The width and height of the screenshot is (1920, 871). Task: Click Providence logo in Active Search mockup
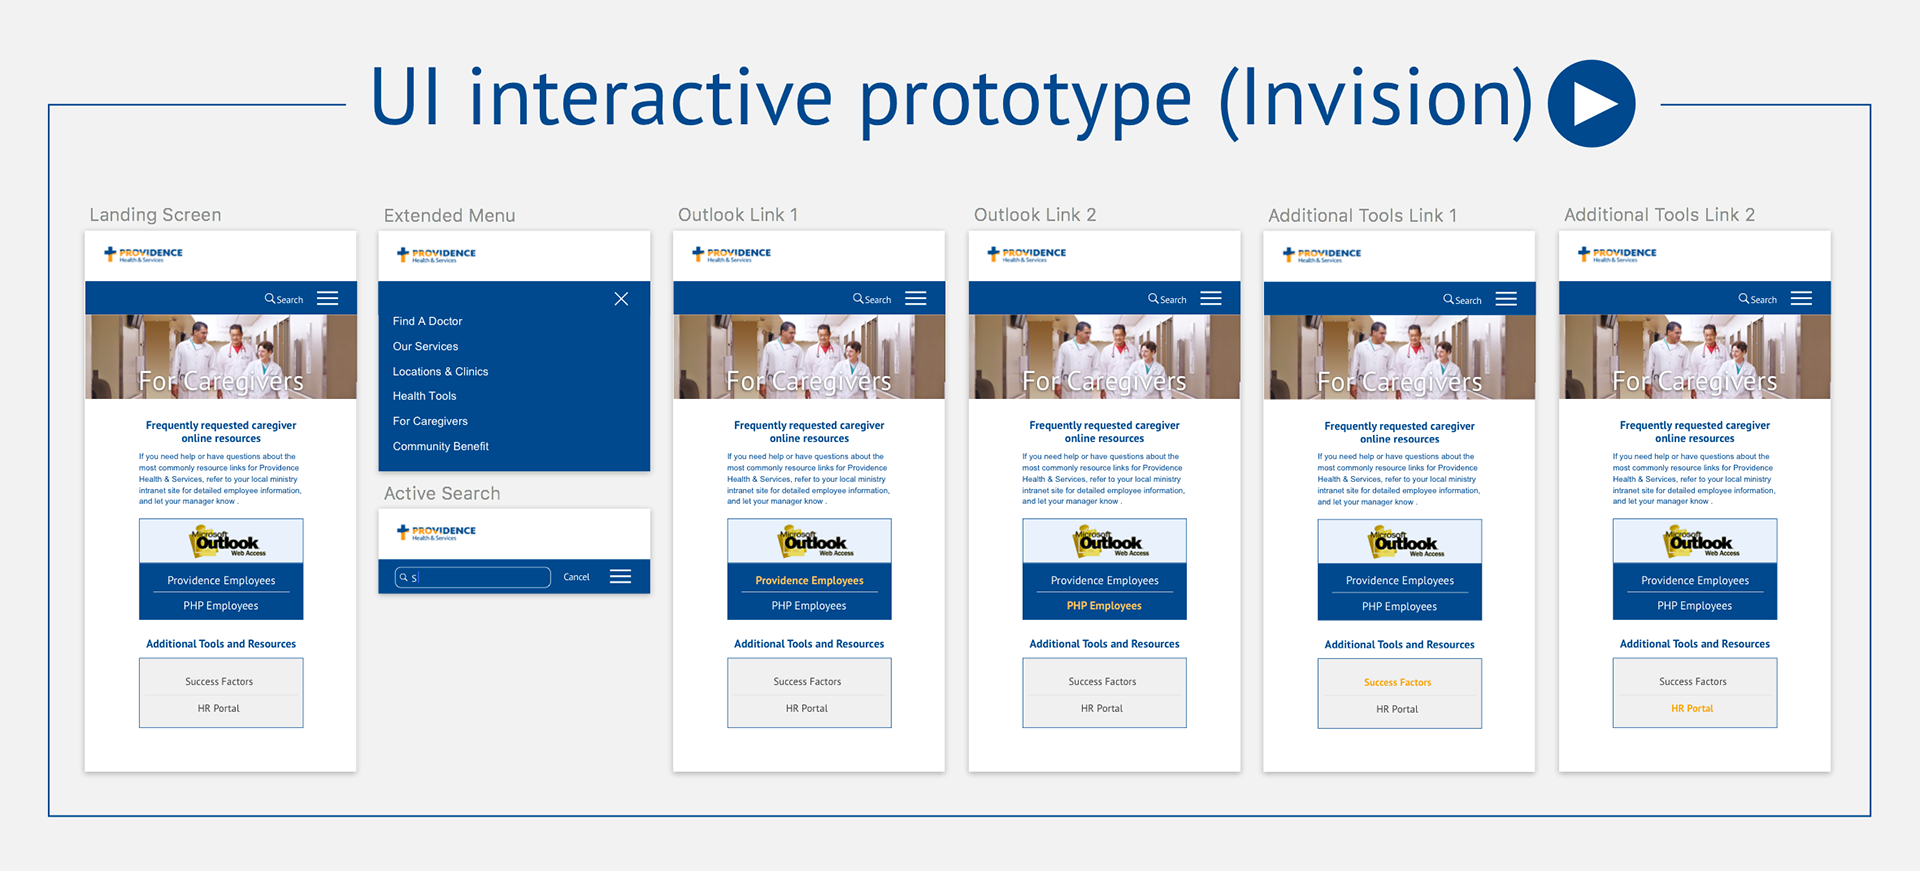(x=436, y=532)
